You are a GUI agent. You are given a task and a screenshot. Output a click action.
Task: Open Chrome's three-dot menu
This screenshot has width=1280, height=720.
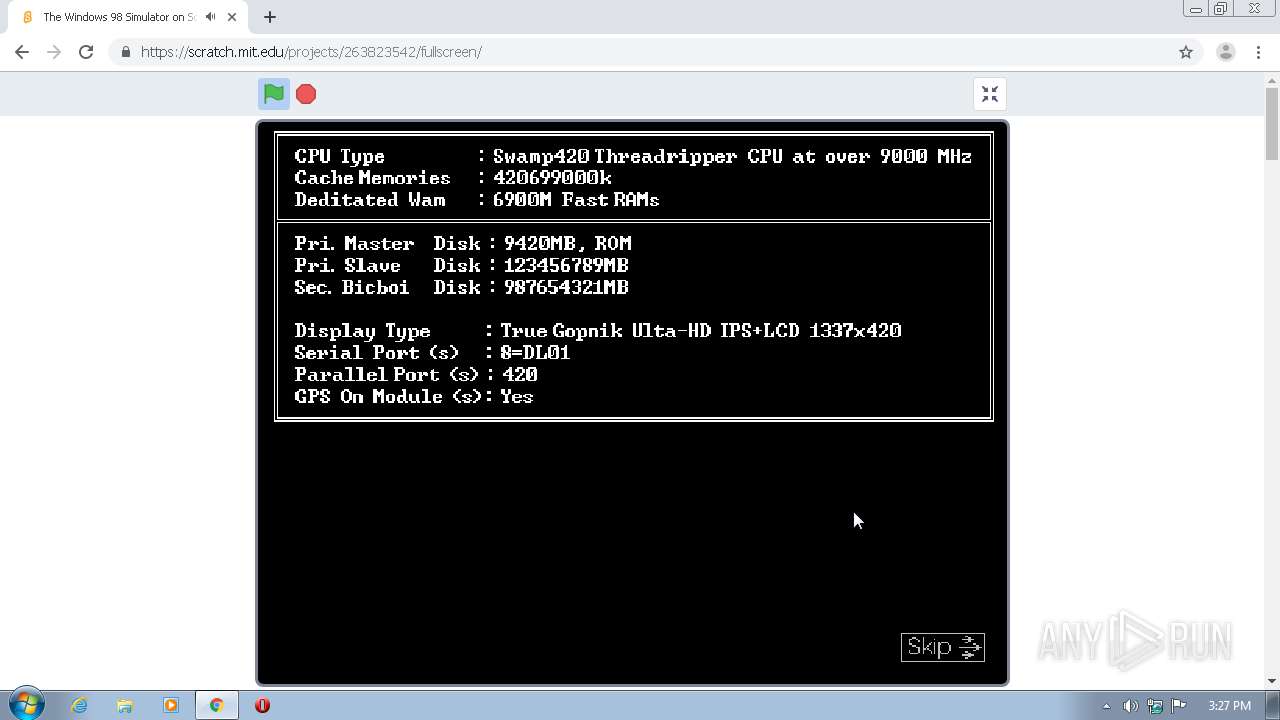coord(1258,52)
